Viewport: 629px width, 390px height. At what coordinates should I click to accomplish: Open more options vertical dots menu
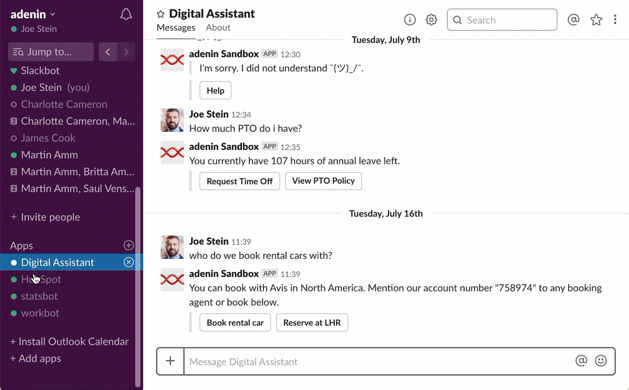pyautogui.click(x=615, y=19)
